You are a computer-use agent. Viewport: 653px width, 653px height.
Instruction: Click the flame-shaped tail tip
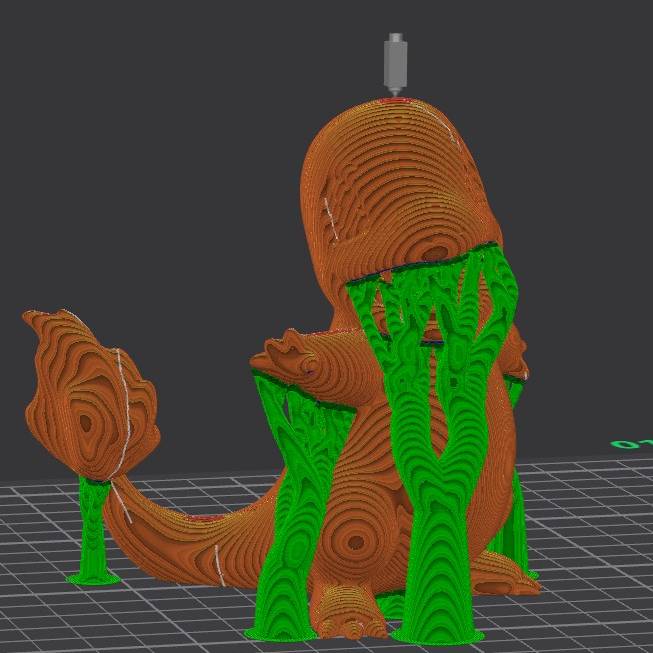[88, 400]
